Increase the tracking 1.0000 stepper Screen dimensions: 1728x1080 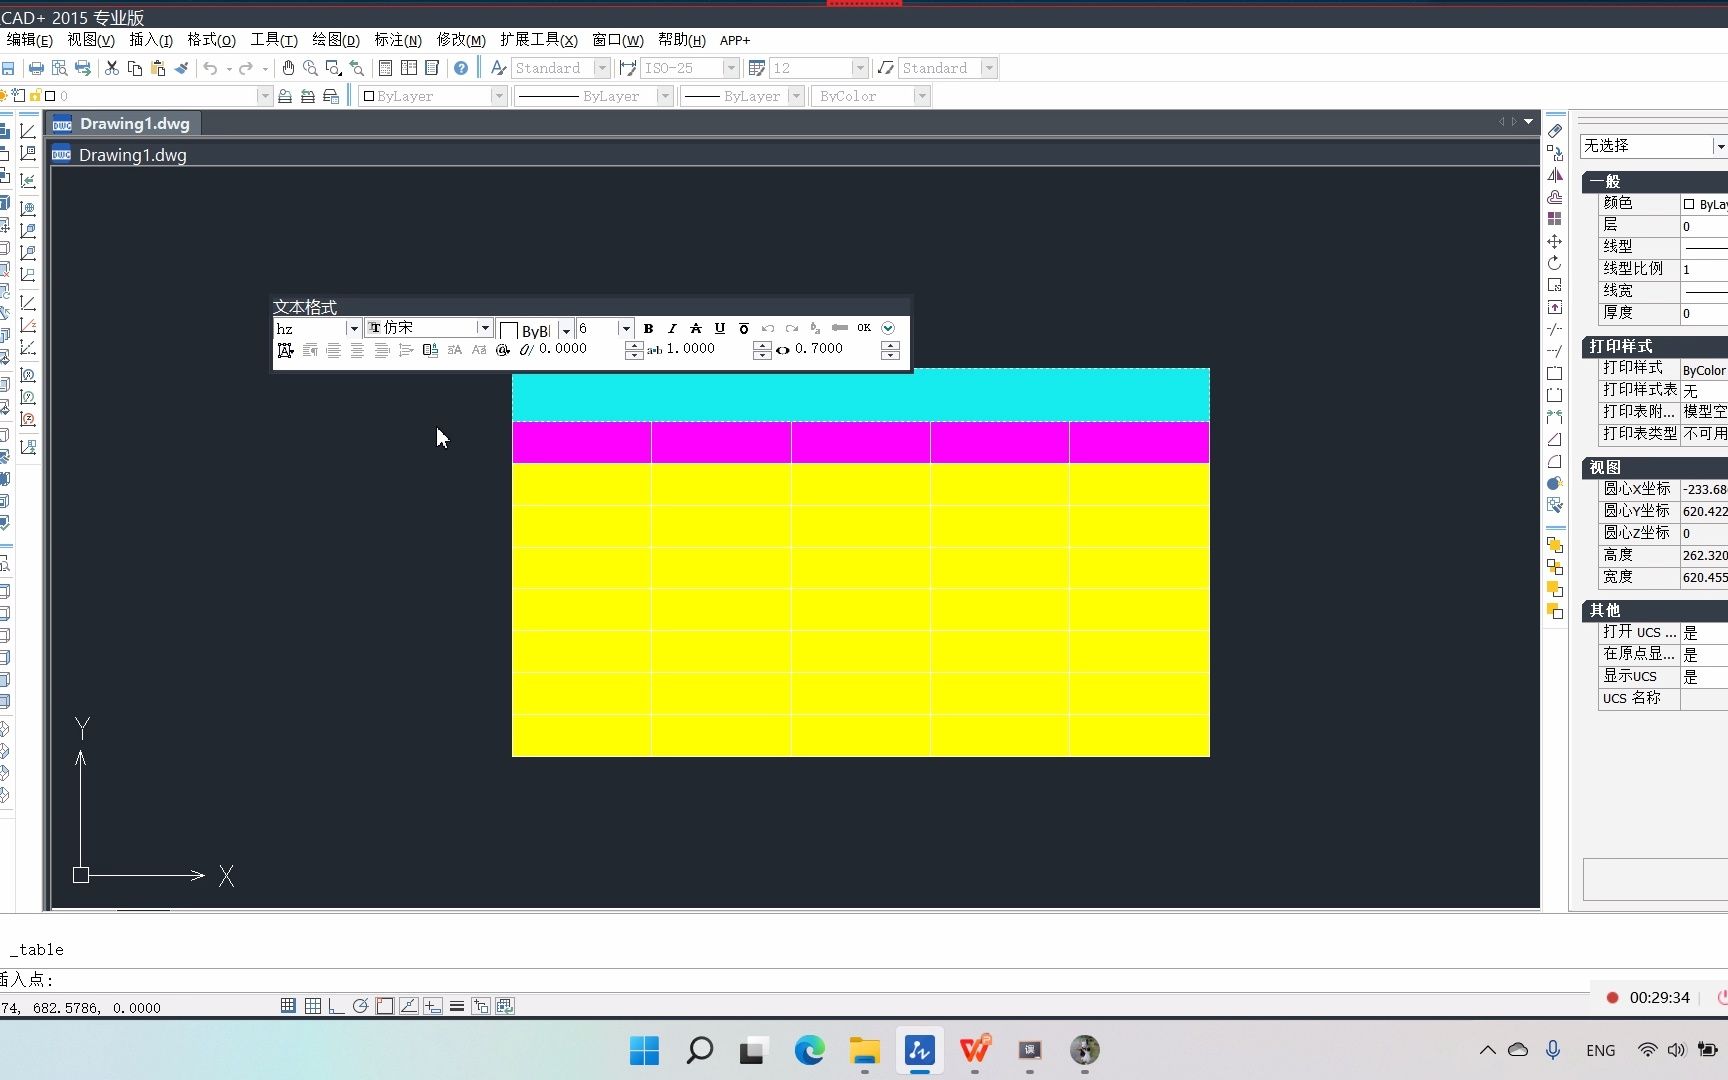(762, 346)
